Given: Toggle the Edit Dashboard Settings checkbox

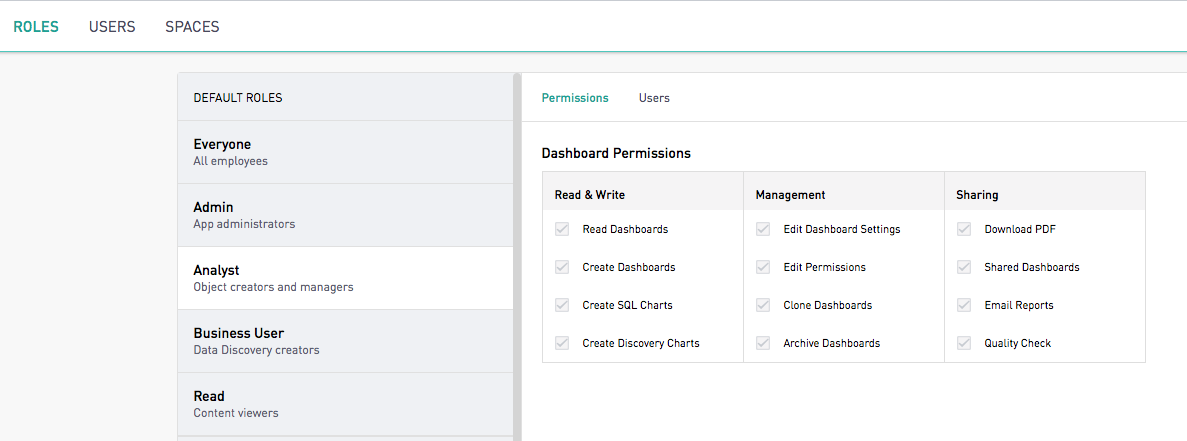Looking at the screenshot, I should [x=763, y=229].
